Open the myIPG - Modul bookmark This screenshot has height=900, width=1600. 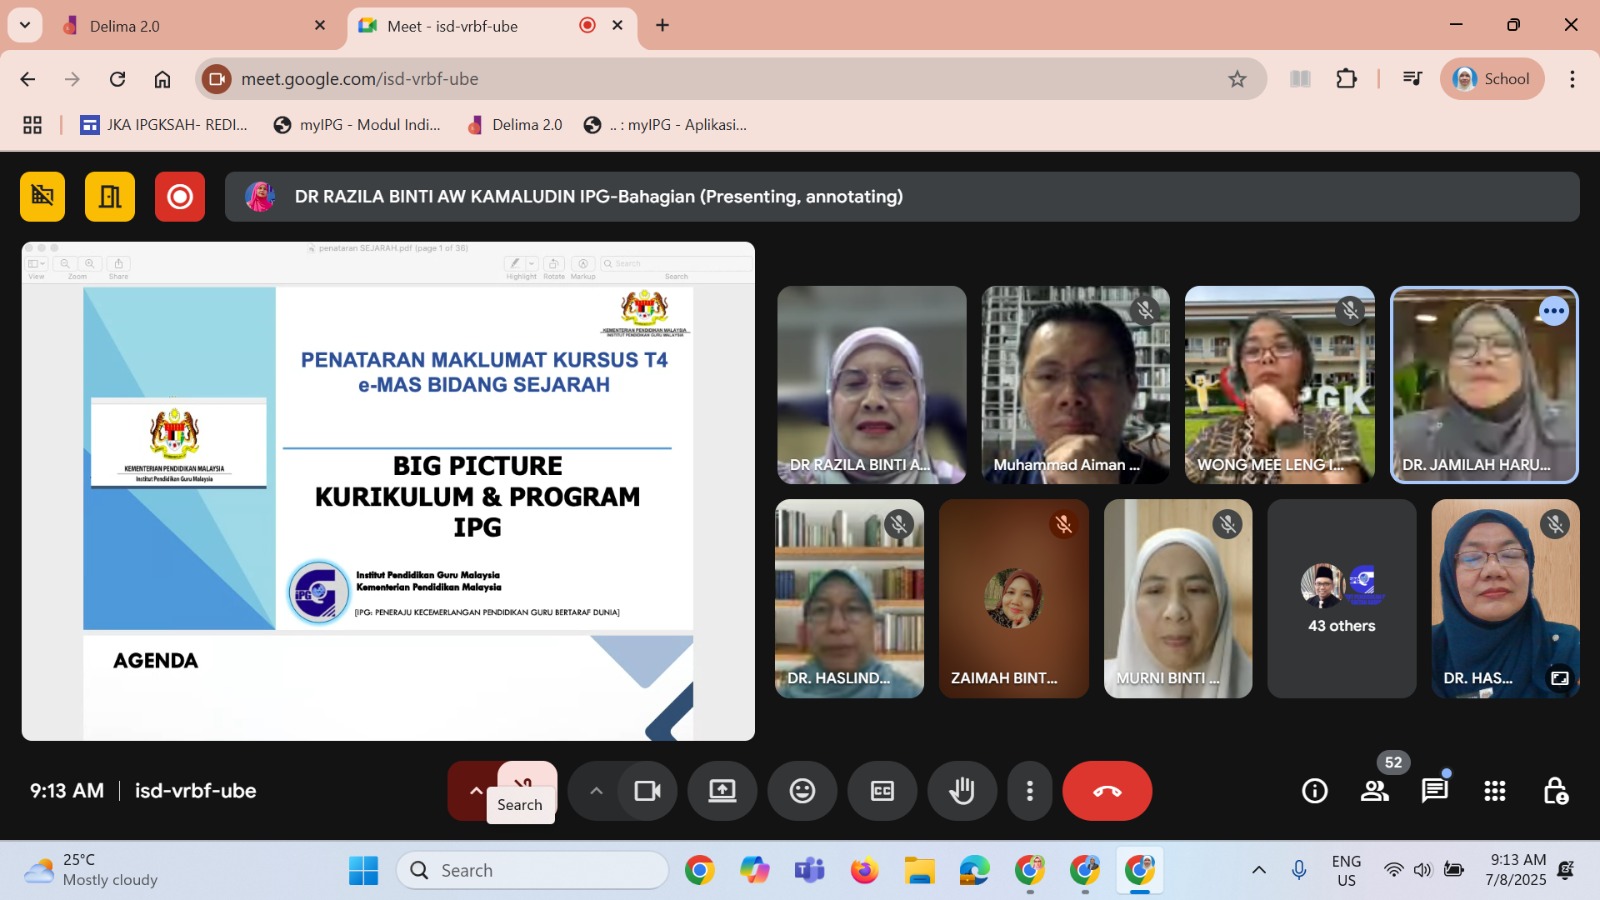(x=358, y=125)
